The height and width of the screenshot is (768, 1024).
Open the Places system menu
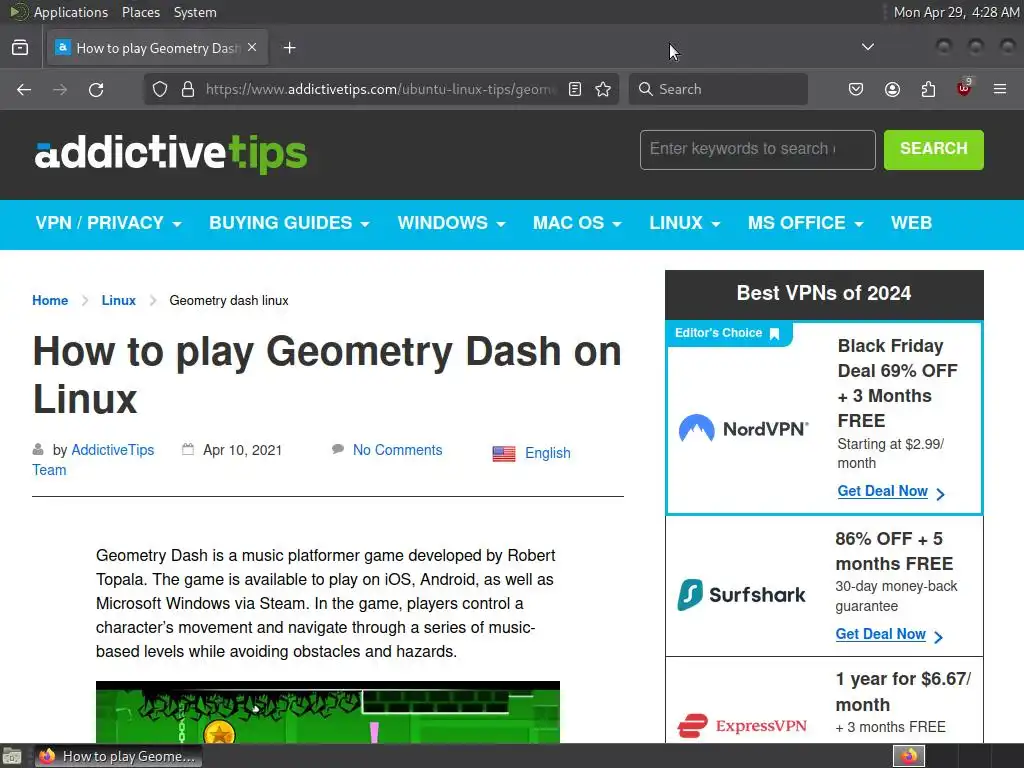(140, 12)
